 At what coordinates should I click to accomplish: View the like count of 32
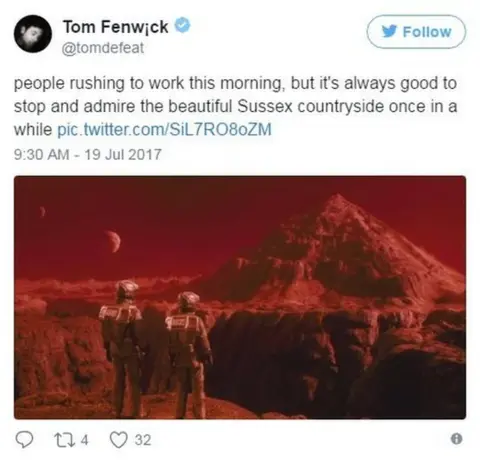coord(143,440)
